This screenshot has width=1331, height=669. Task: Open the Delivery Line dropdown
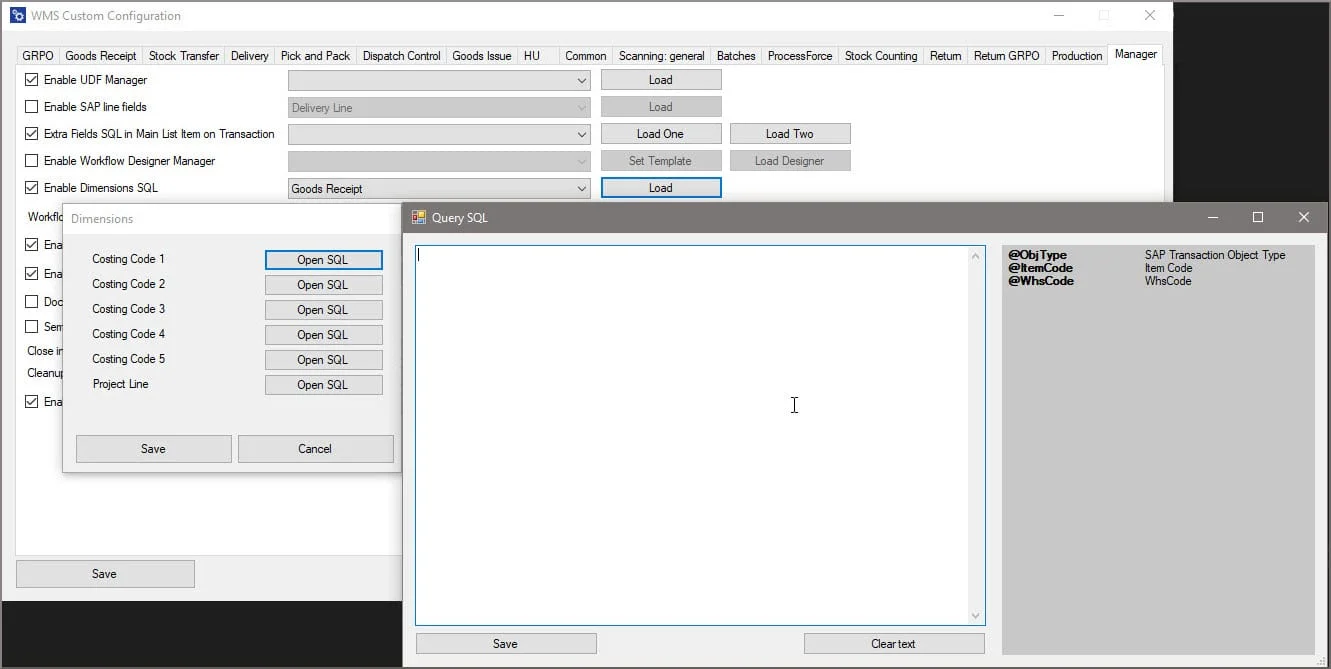pos(439,107)
